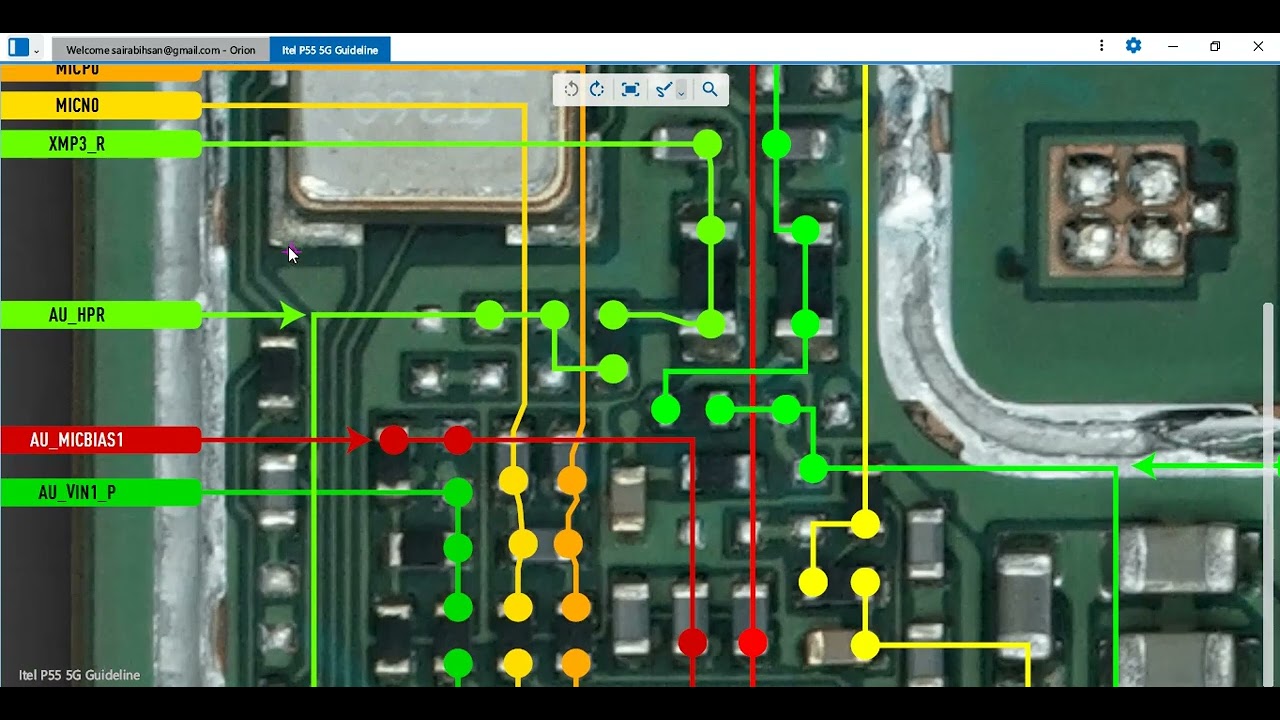Rotate the board image clockwise
Image resolution: width=1280 pixels, height=720 pixels.
(597, 89)
